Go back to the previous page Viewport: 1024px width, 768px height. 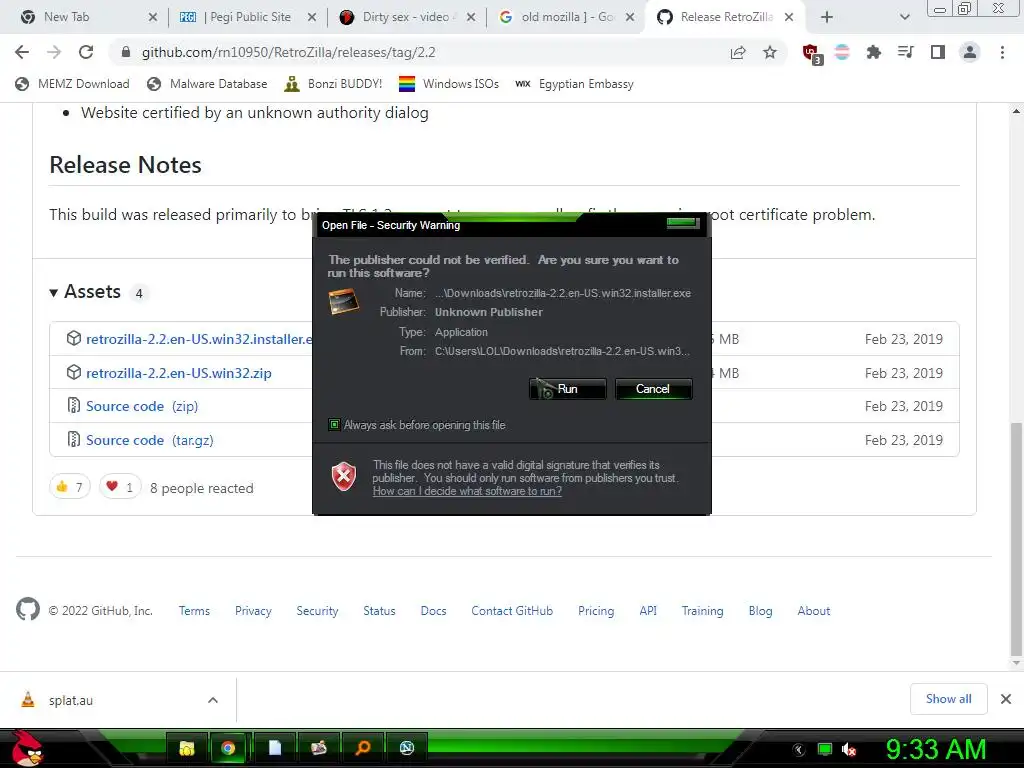22,52
